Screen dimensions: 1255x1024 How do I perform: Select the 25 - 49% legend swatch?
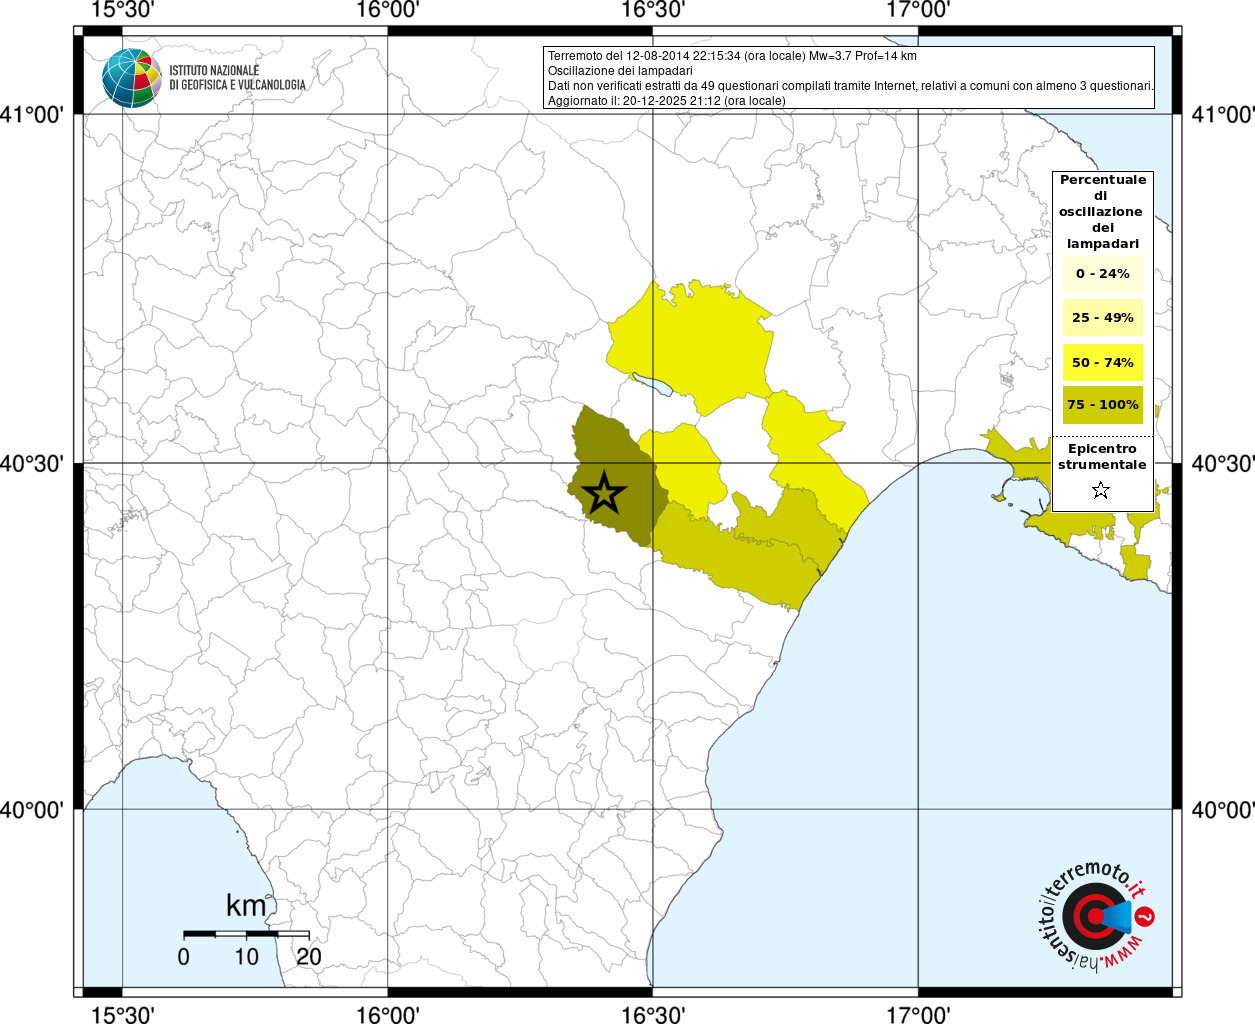pyautogui.click(x=1103, y=318)
